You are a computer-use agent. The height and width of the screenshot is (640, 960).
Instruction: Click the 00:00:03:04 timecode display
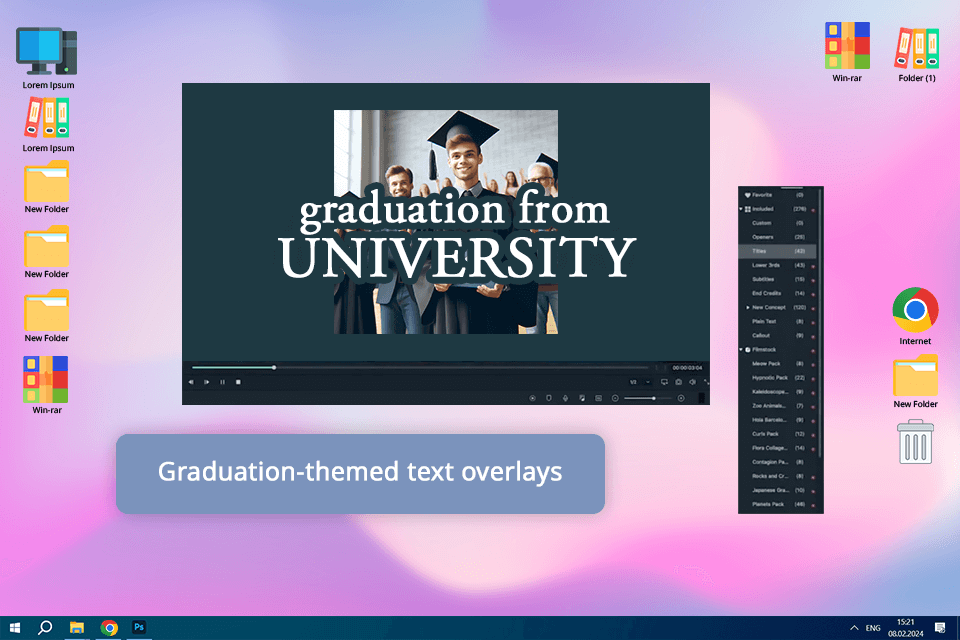tap(687, 368)
